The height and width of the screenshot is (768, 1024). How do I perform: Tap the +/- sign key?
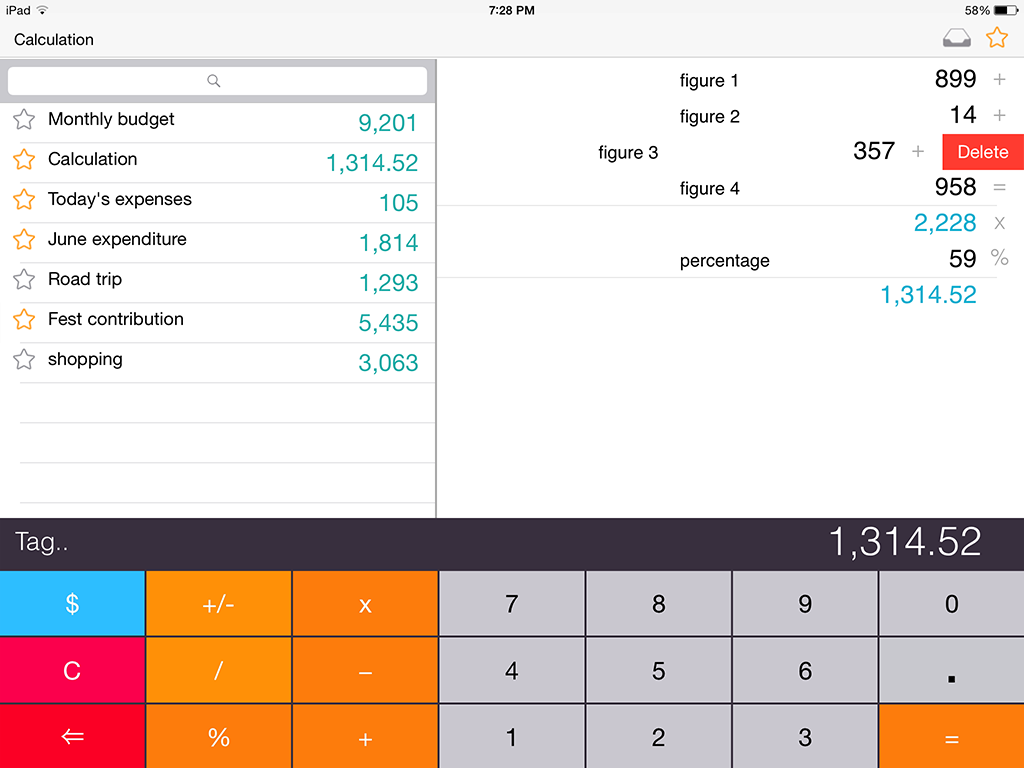[x=218, y=603]
